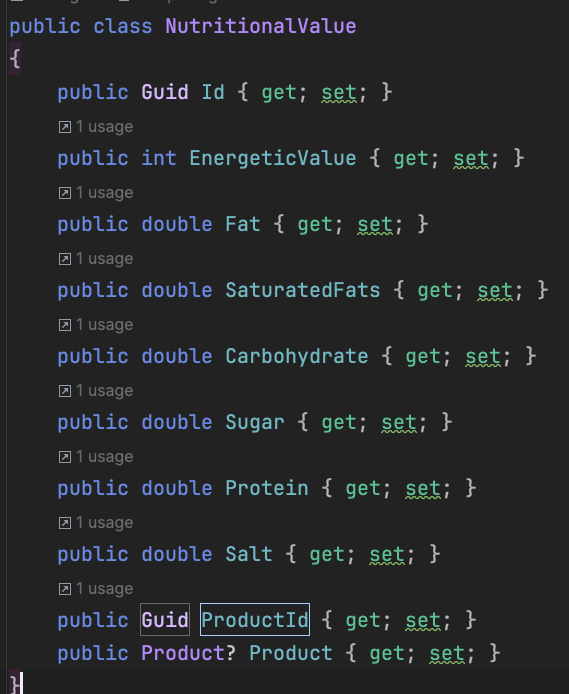Place cursor at opening class brace
The width and height of the screenshot is (569, 694).
(x=15, y=59)
